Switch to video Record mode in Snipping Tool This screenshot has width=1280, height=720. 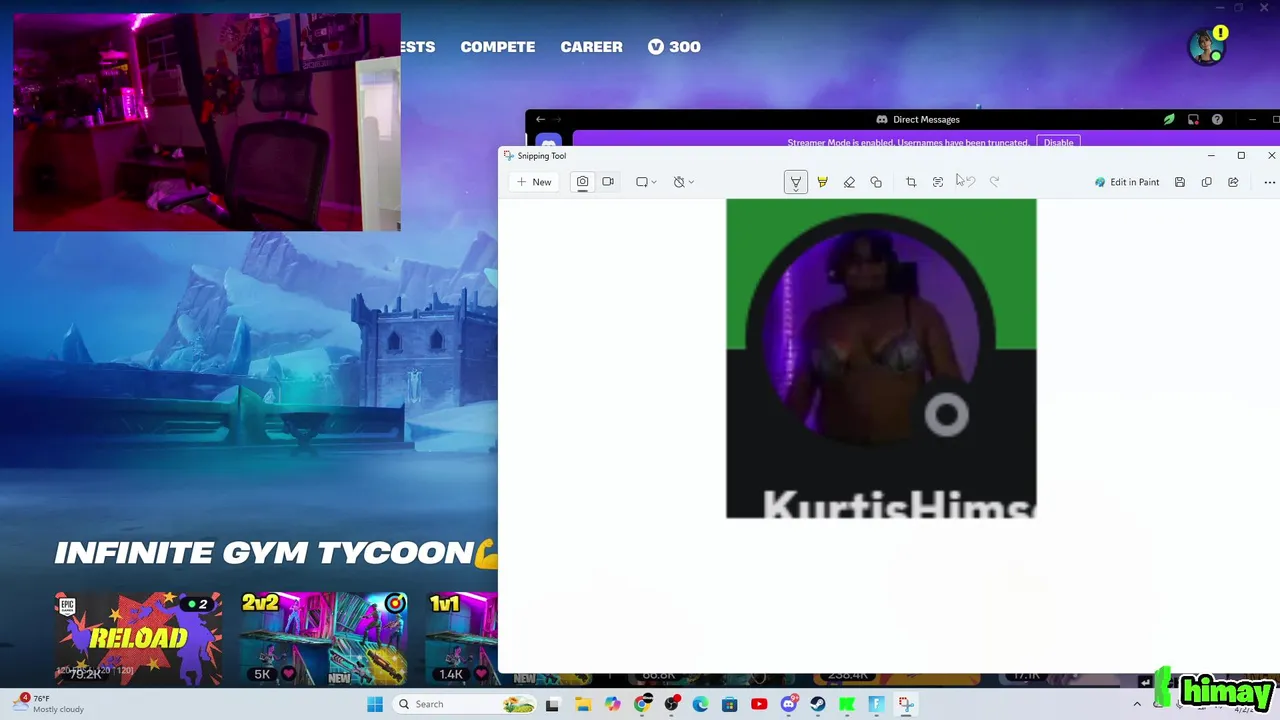608,182
